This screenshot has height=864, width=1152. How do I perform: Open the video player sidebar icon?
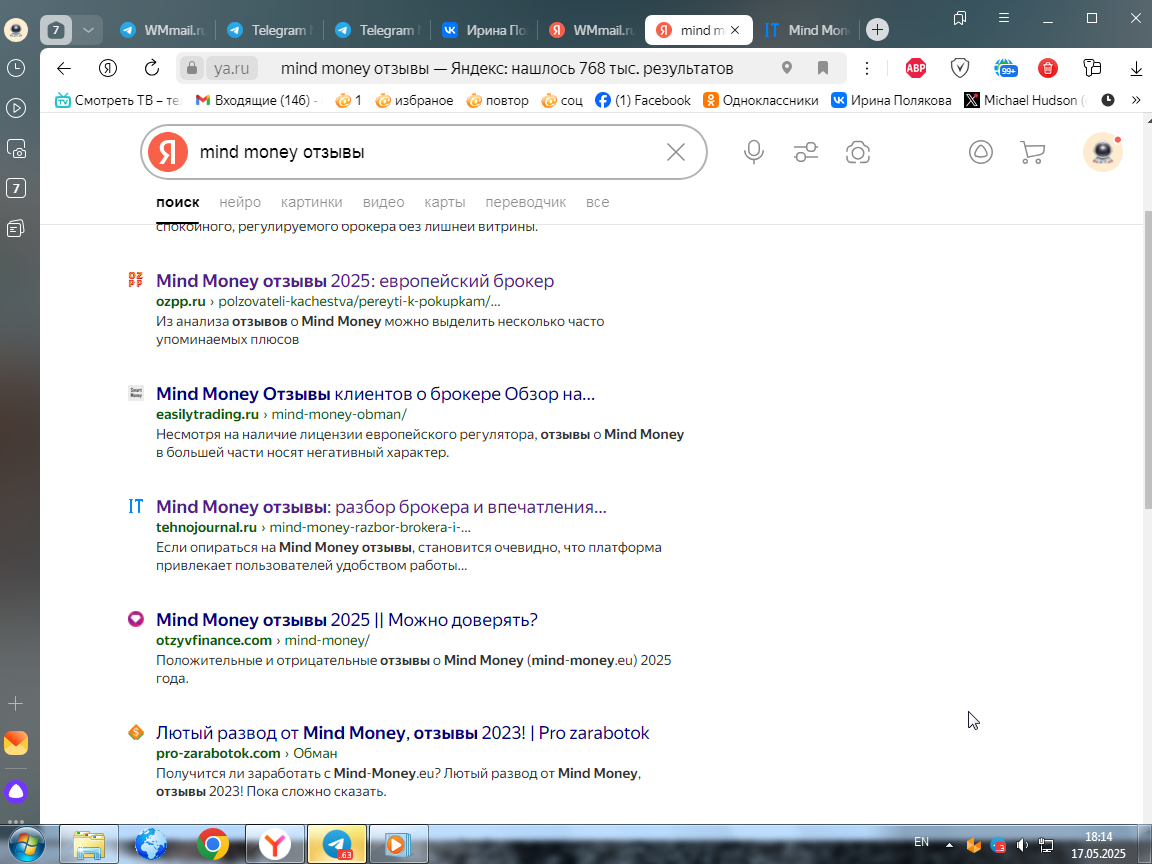16,108
